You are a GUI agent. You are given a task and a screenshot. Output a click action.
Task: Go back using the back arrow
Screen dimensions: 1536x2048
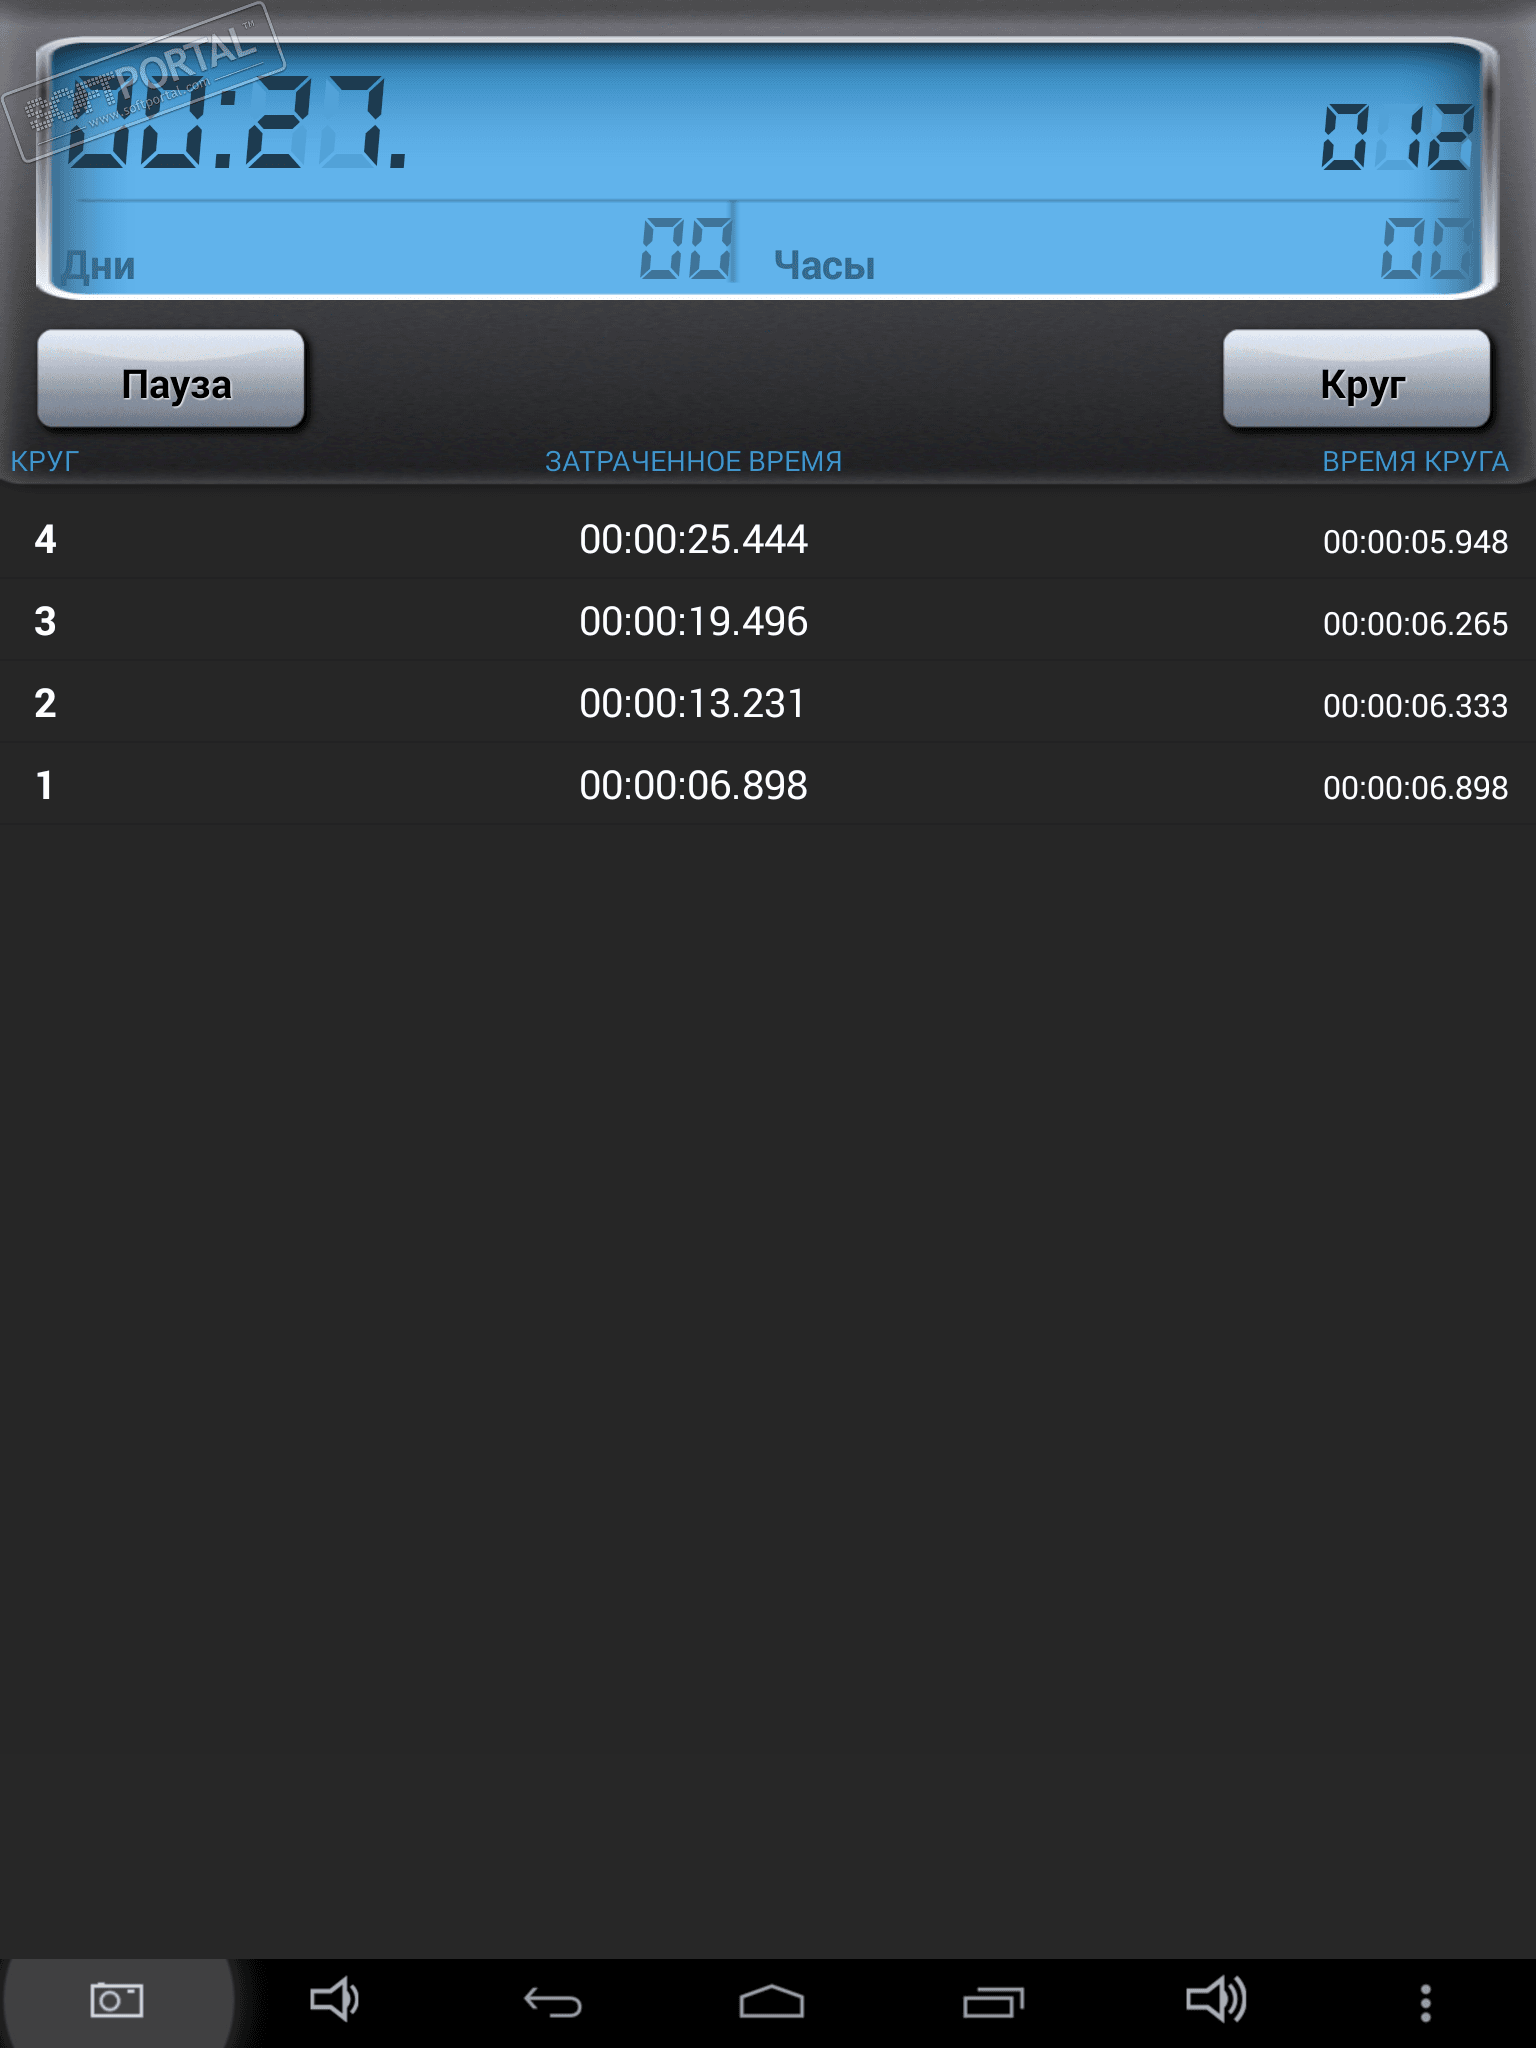pyautogui.click(x=553, y=2002)
